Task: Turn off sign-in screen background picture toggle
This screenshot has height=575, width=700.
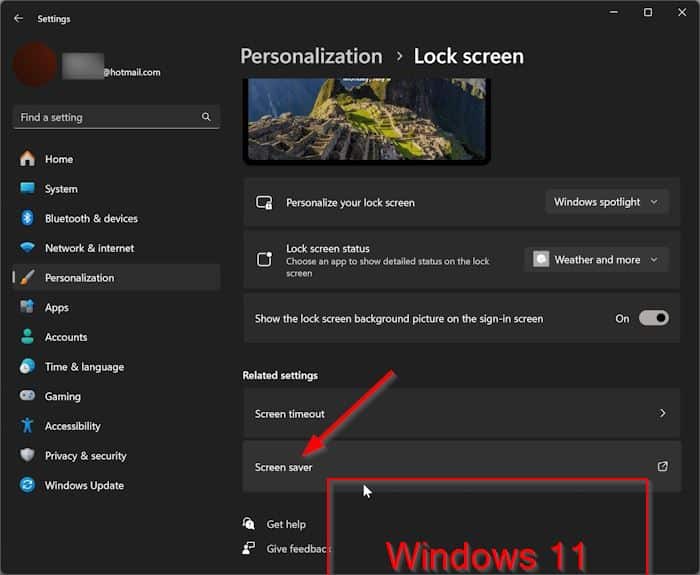Action: (654, 318)
